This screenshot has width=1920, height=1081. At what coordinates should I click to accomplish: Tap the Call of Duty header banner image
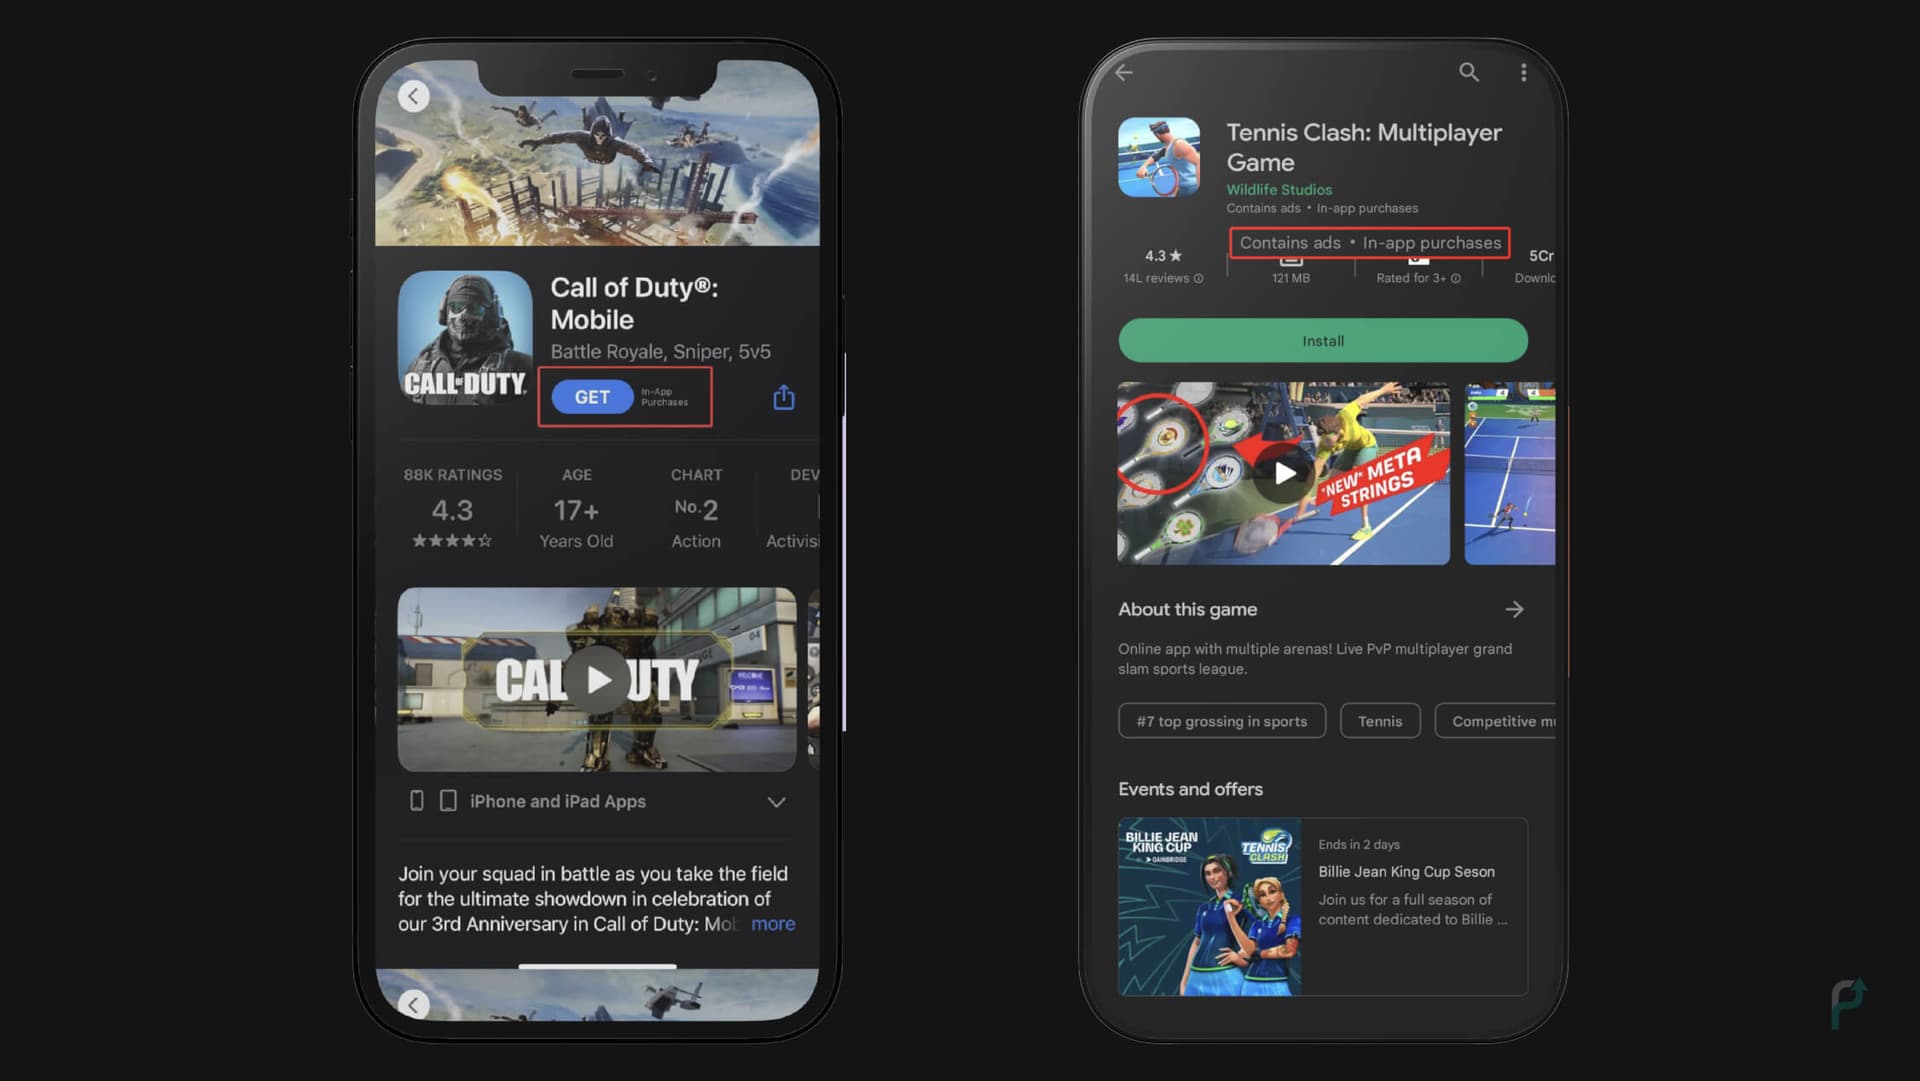pyautogui.click(x=597, y=153)
